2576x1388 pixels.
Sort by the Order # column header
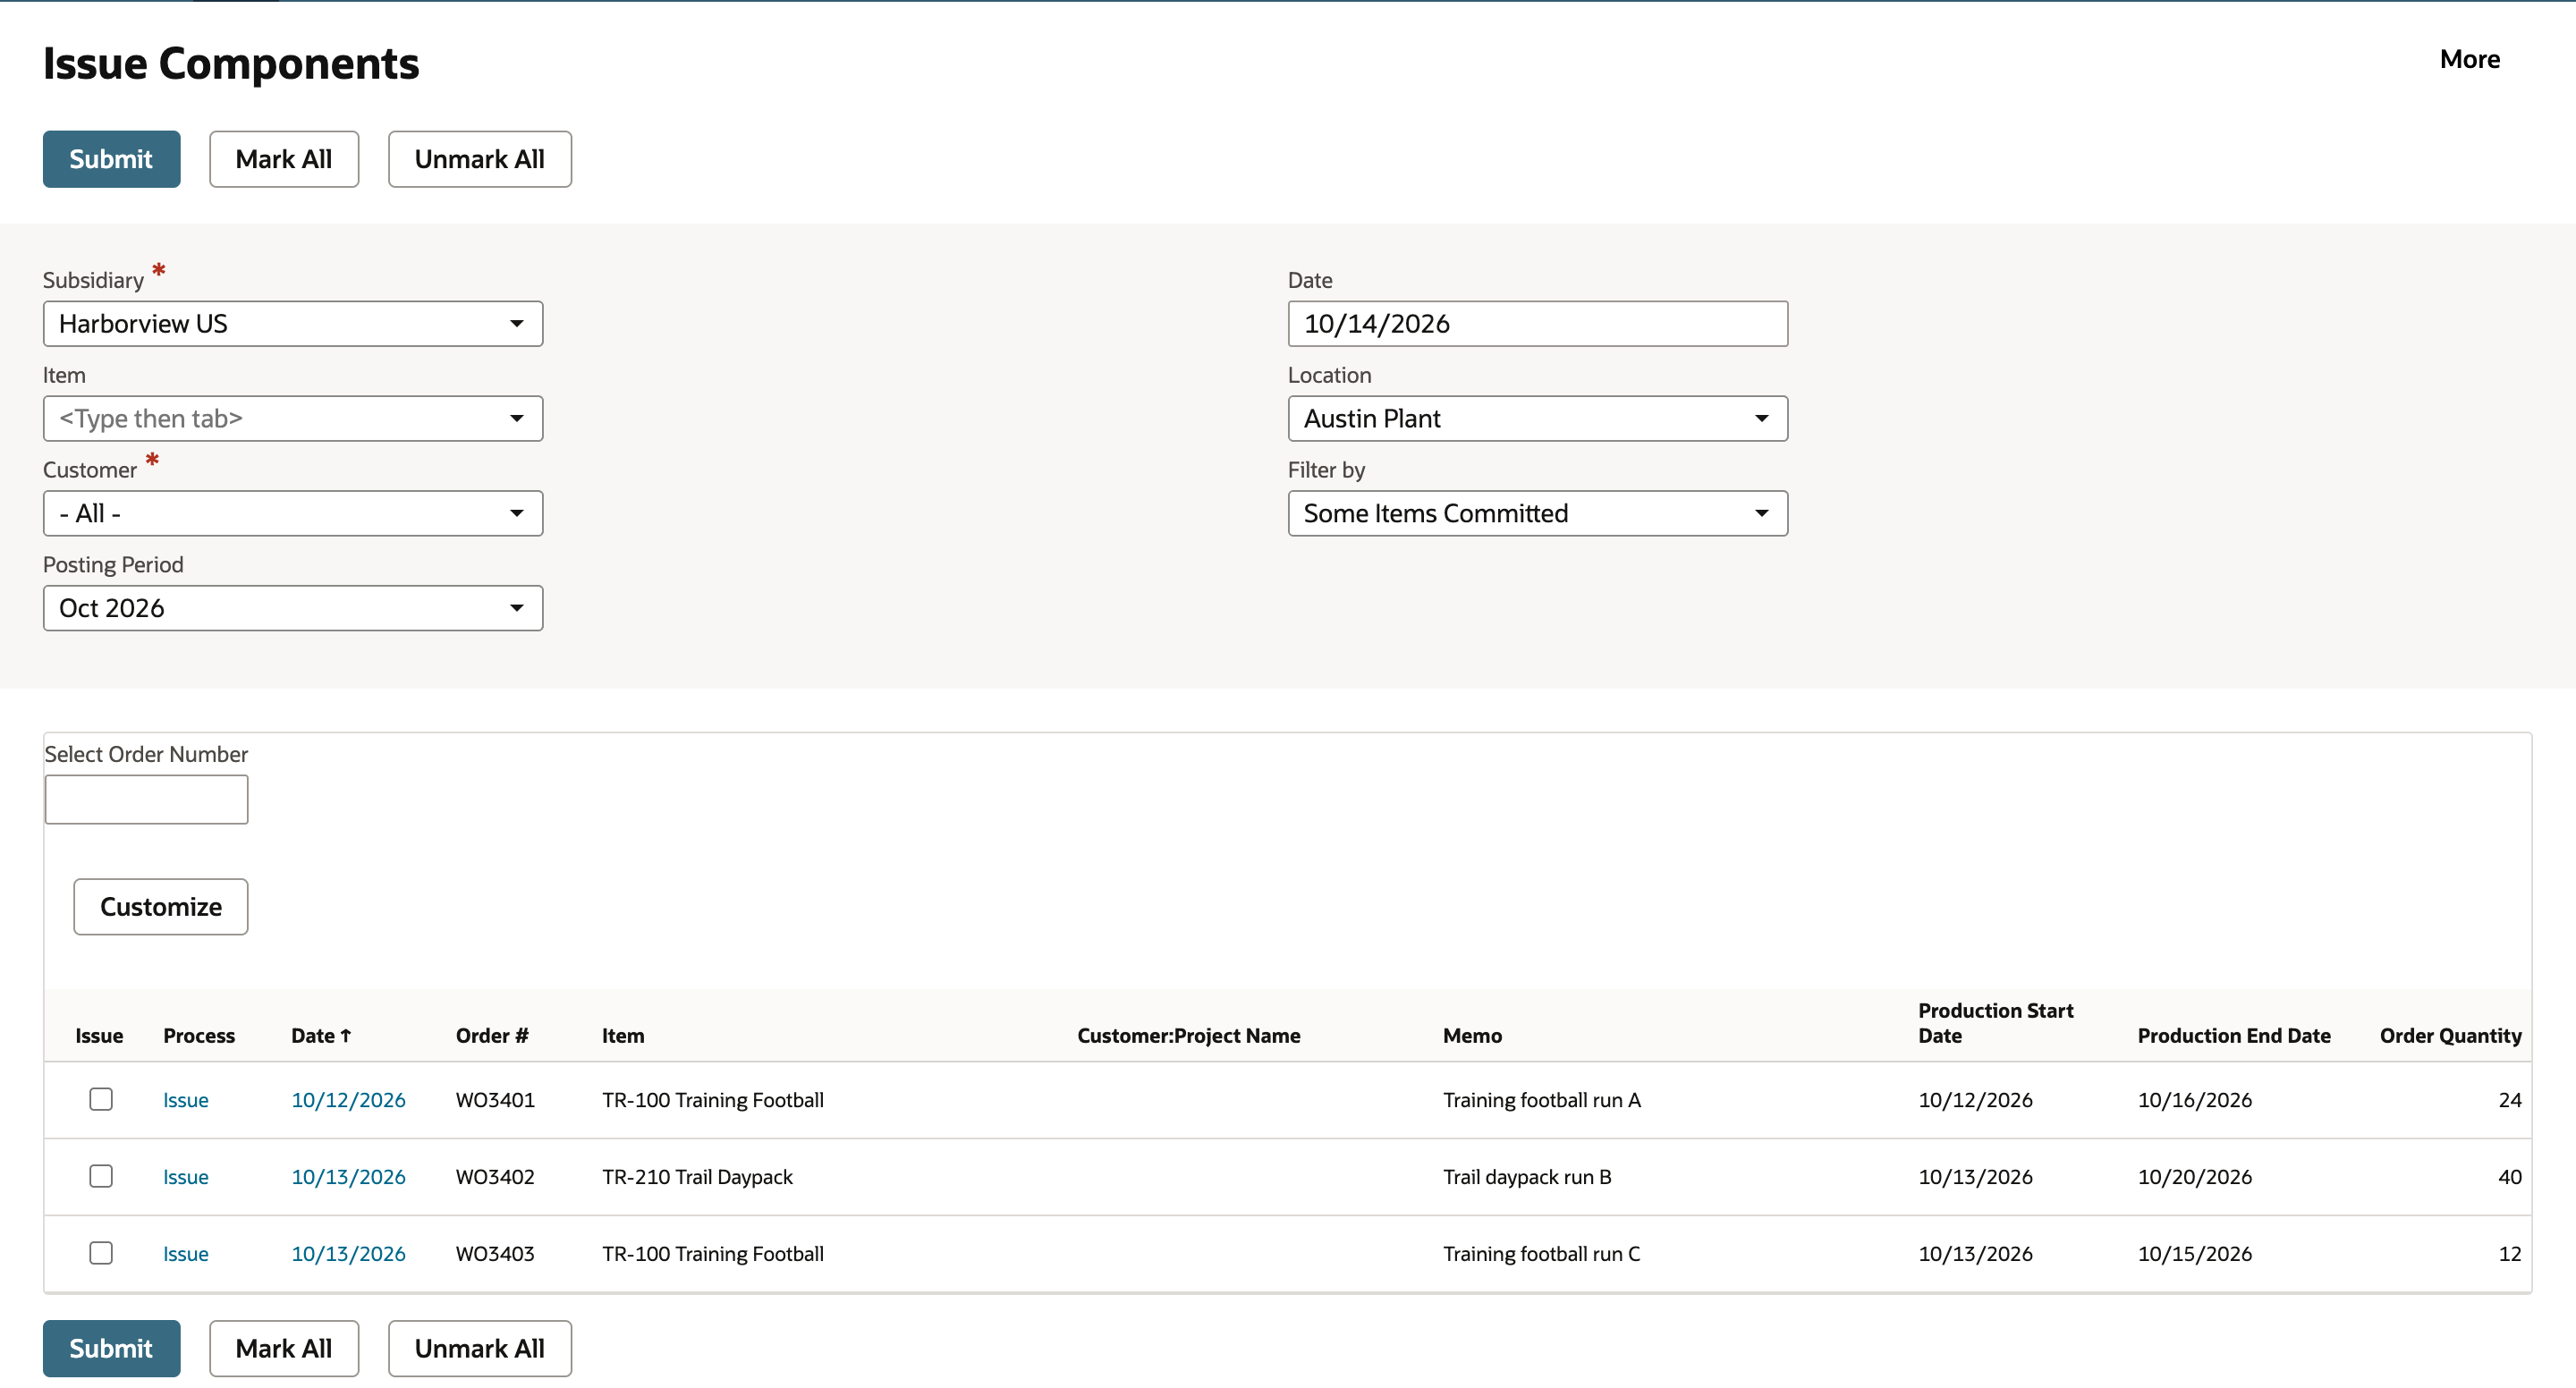click(x=492, y=1036)
